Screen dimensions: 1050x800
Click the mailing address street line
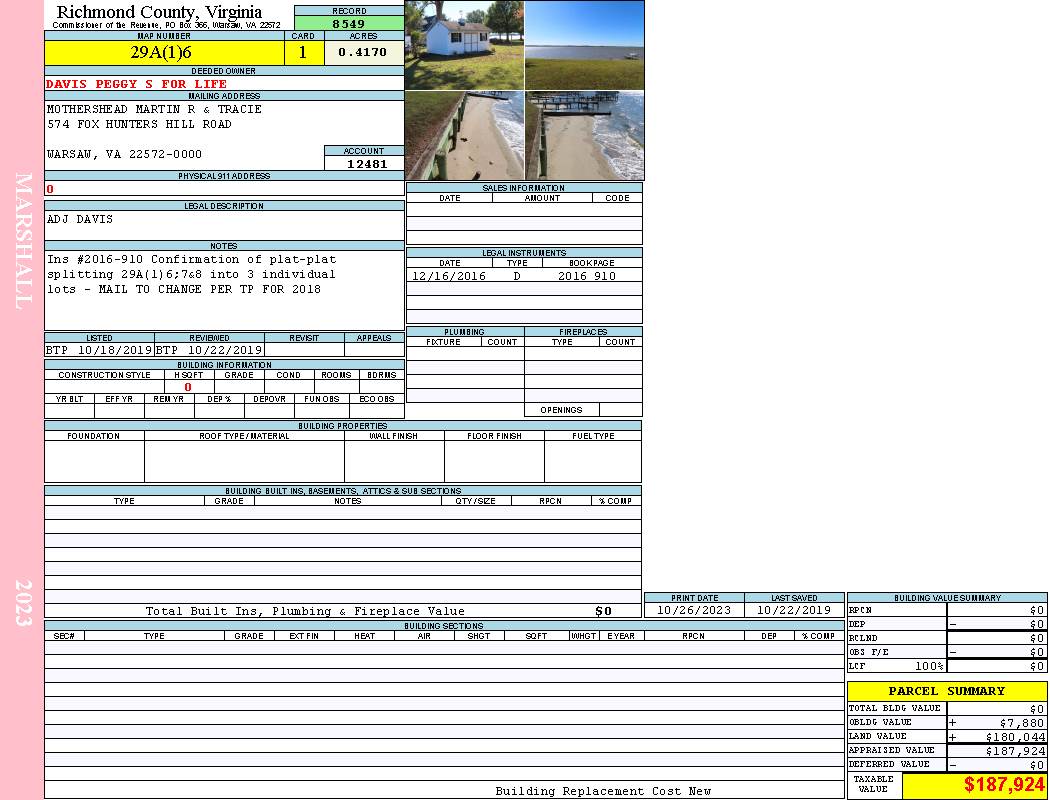[139, 125]
